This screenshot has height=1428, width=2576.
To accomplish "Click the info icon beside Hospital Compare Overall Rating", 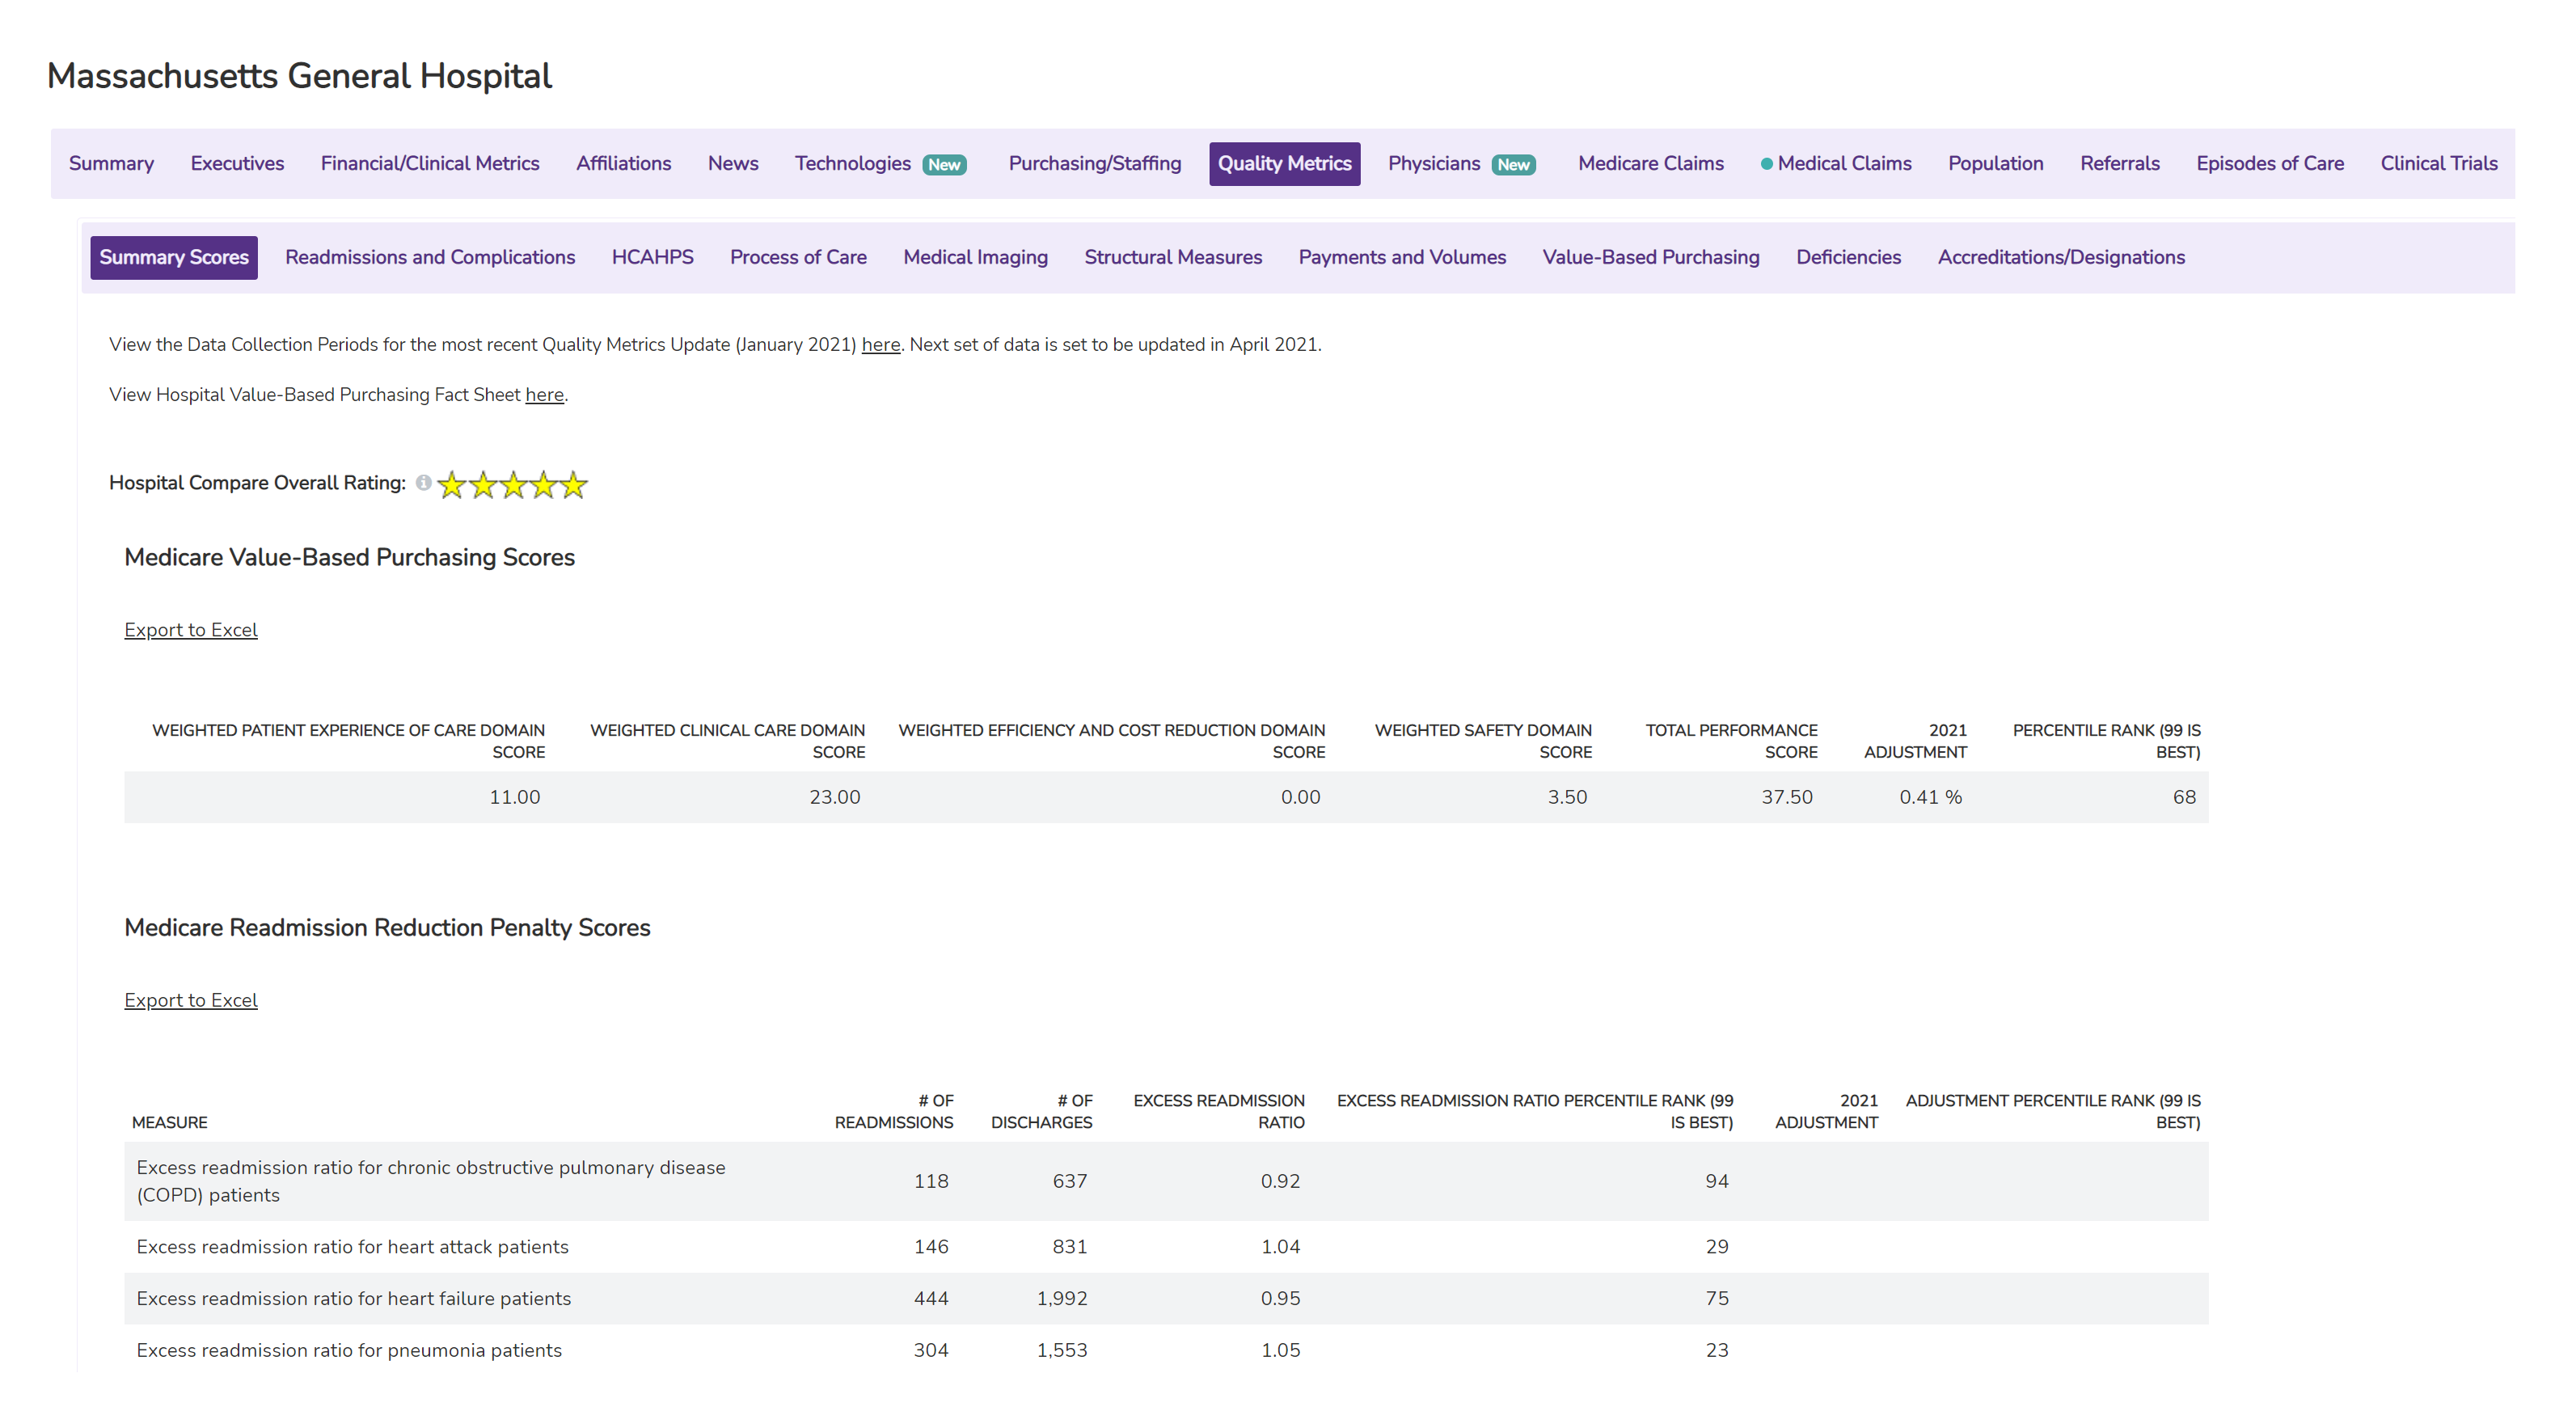I will (423, 483).
